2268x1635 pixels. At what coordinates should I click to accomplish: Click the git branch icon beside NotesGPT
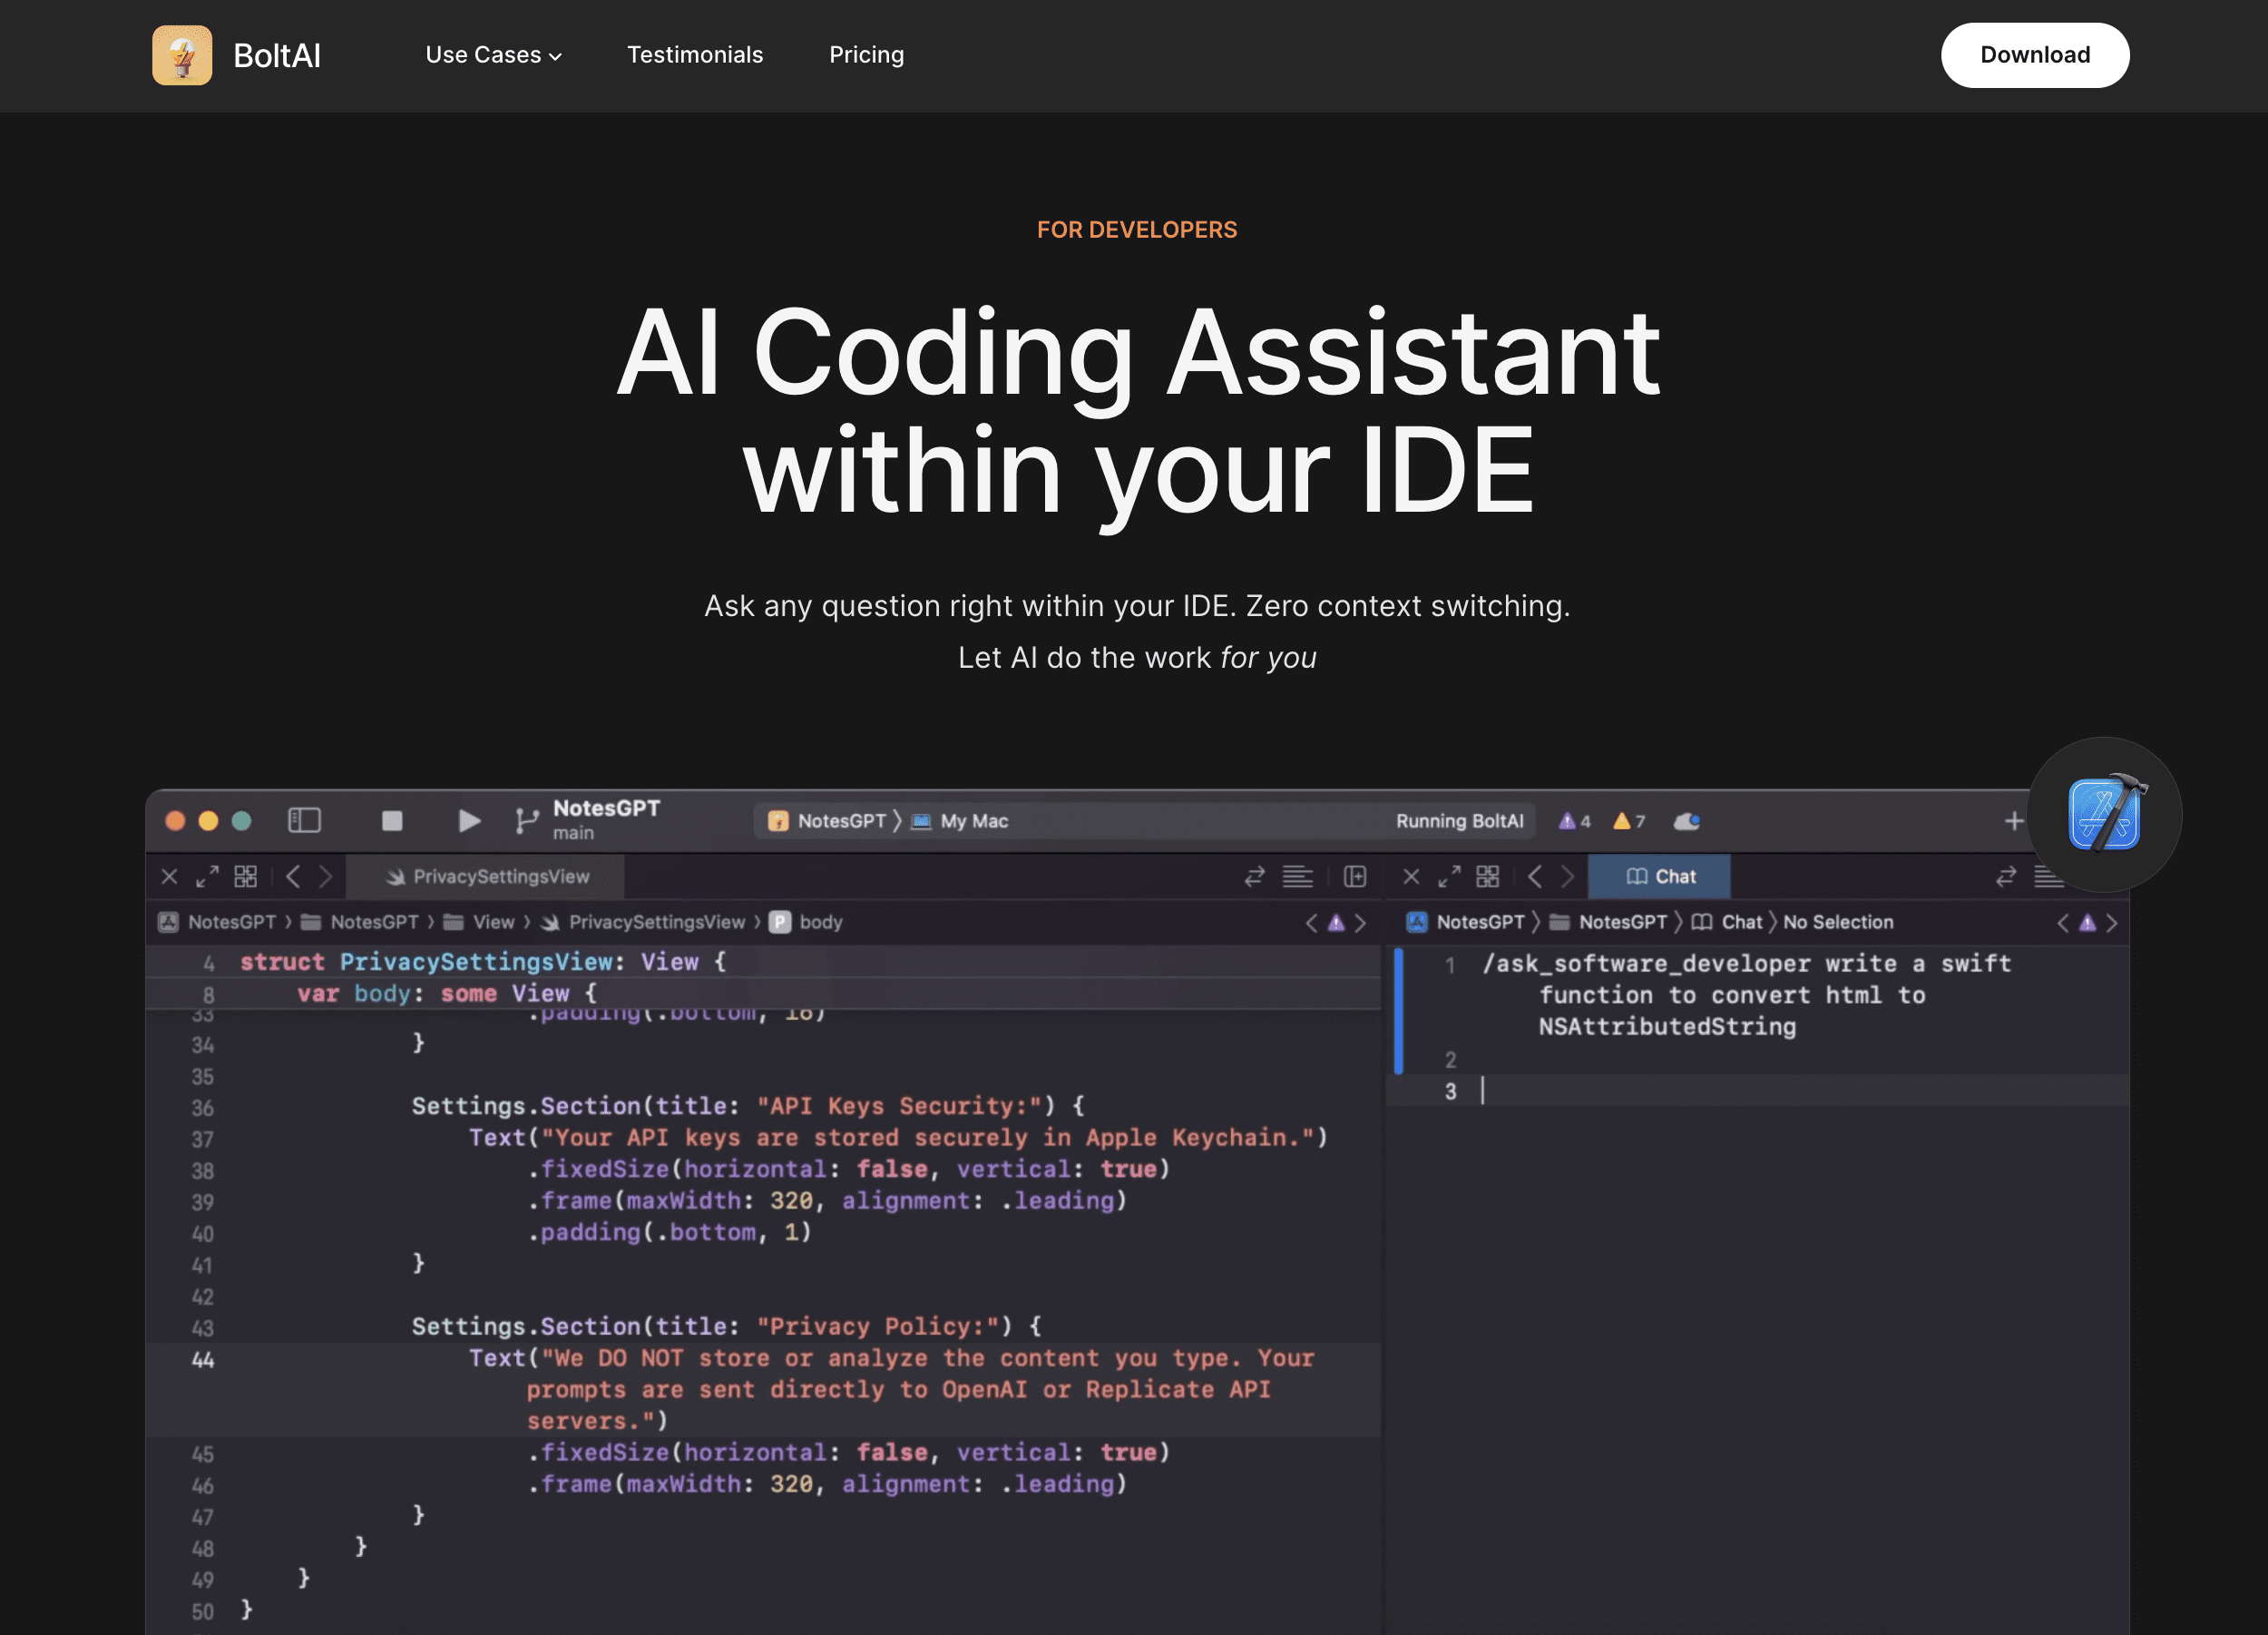click(x=526, y=821)
